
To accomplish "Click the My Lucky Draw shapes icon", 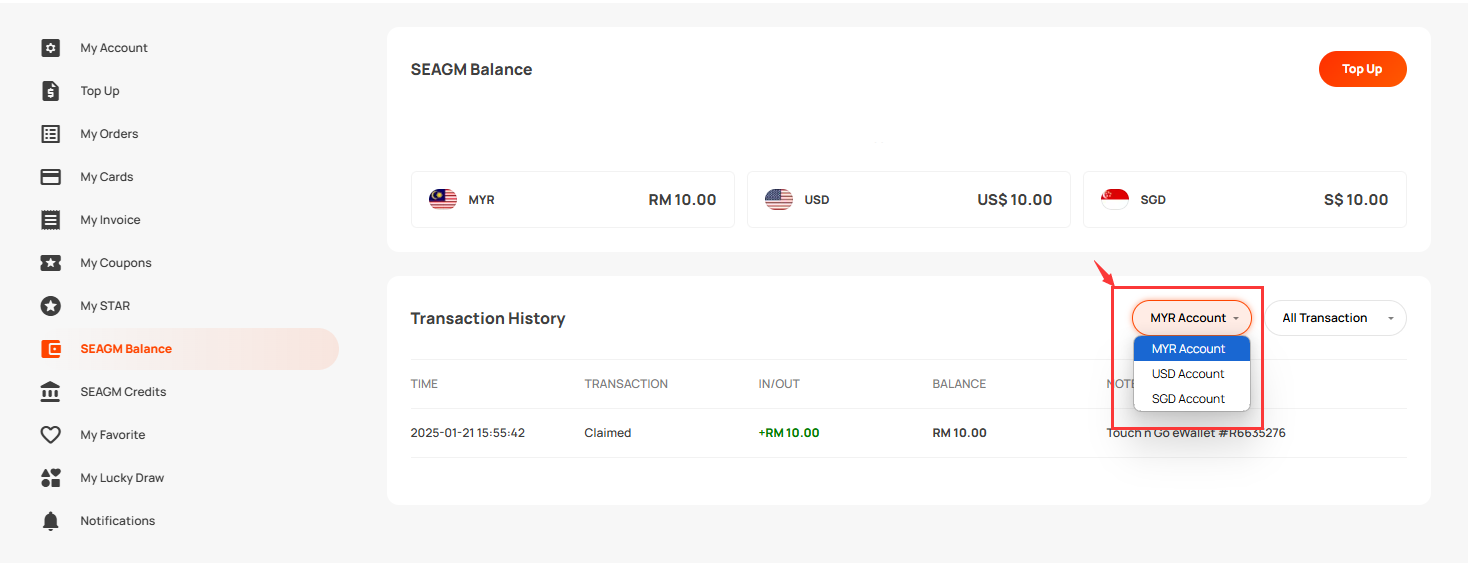I will tap(50, 478).
